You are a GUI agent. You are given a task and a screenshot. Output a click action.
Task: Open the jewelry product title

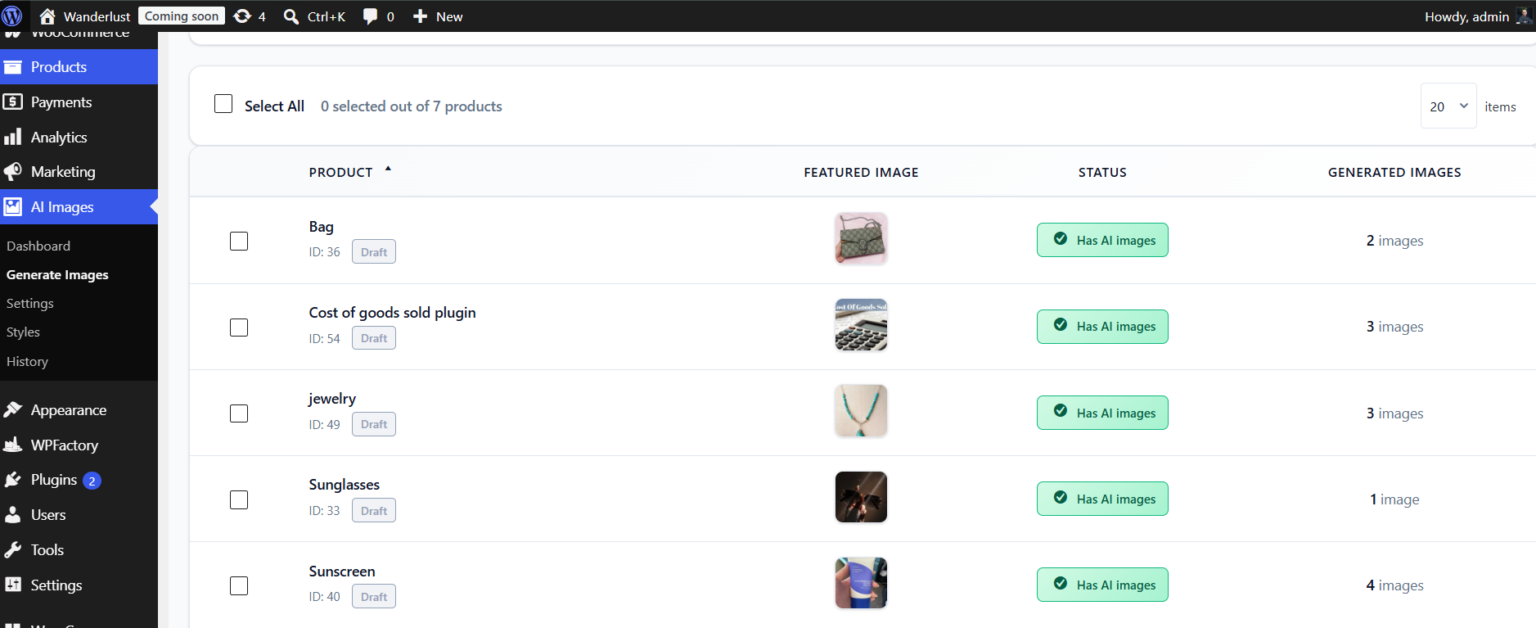pyautogui.click(x=332, y=399)
